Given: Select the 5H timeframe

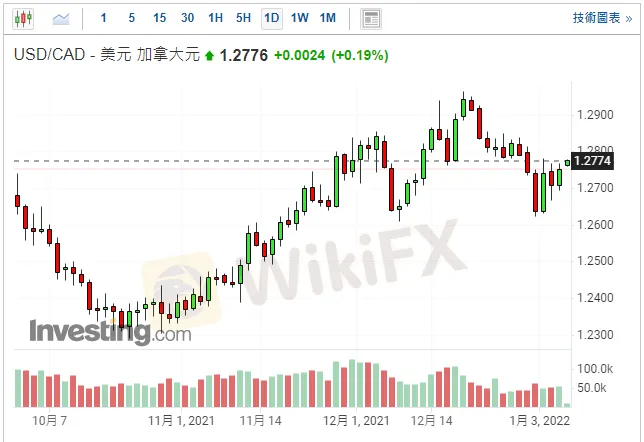Looking at the screenshot, I should [x=244, y=18].
